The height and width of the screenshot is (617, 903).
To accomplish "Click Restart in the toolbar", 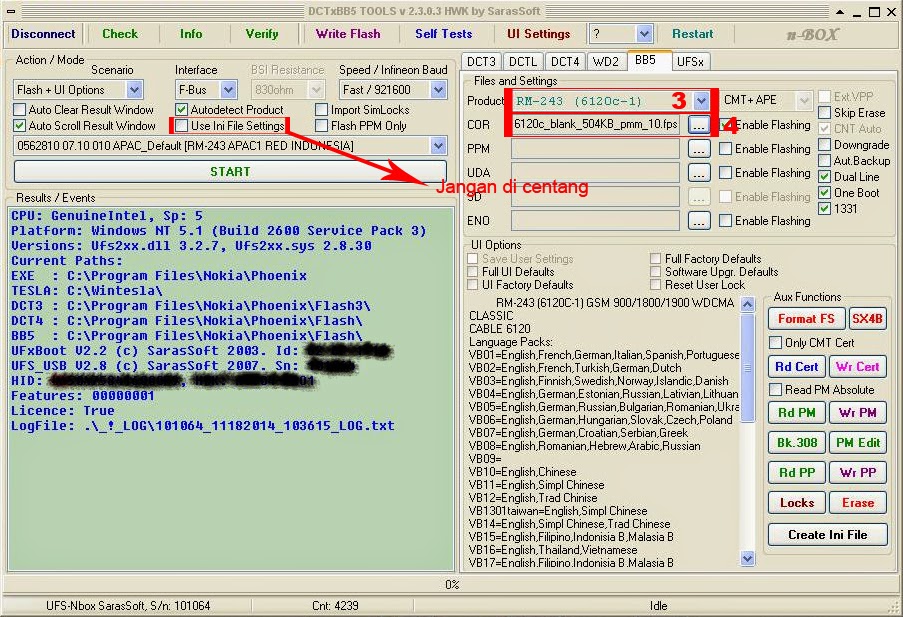I will coord(692,34).
